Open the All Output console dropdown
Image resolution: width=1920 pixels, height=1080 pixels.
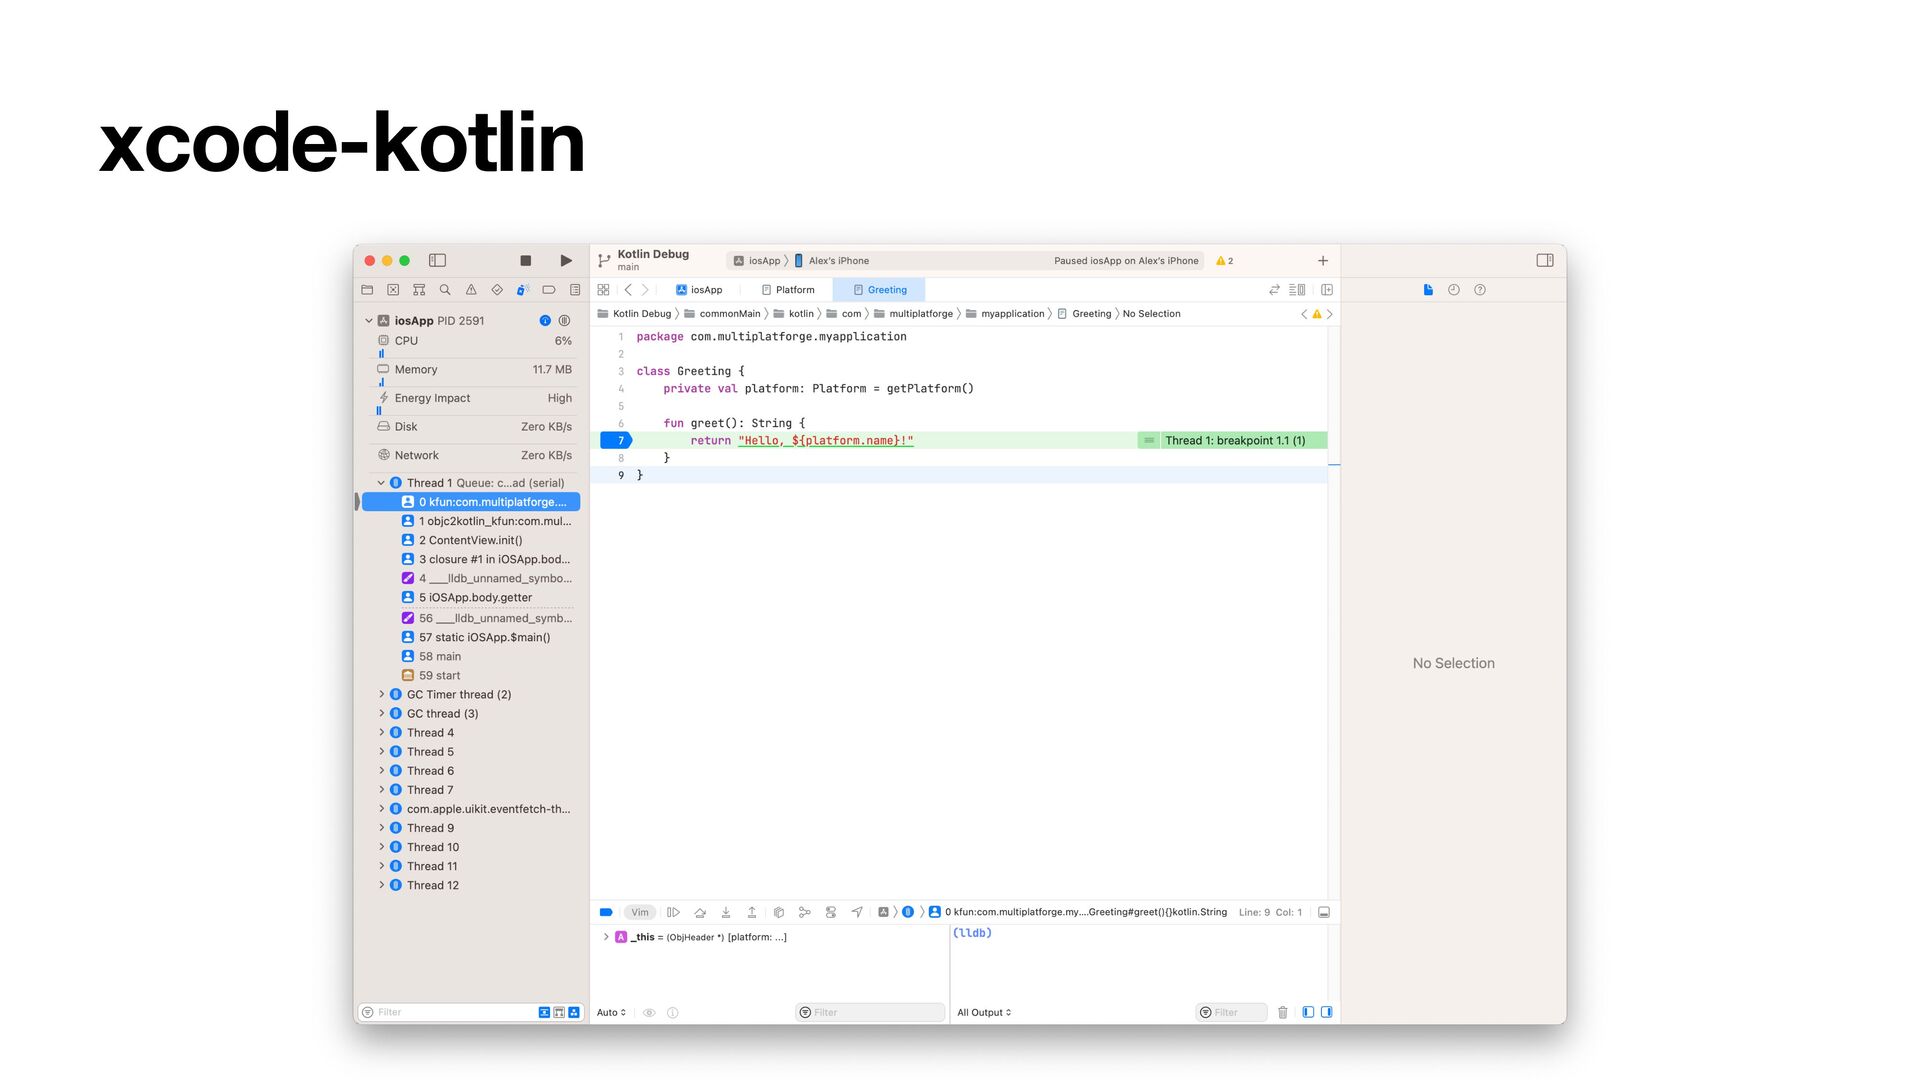pos(984,1013)
